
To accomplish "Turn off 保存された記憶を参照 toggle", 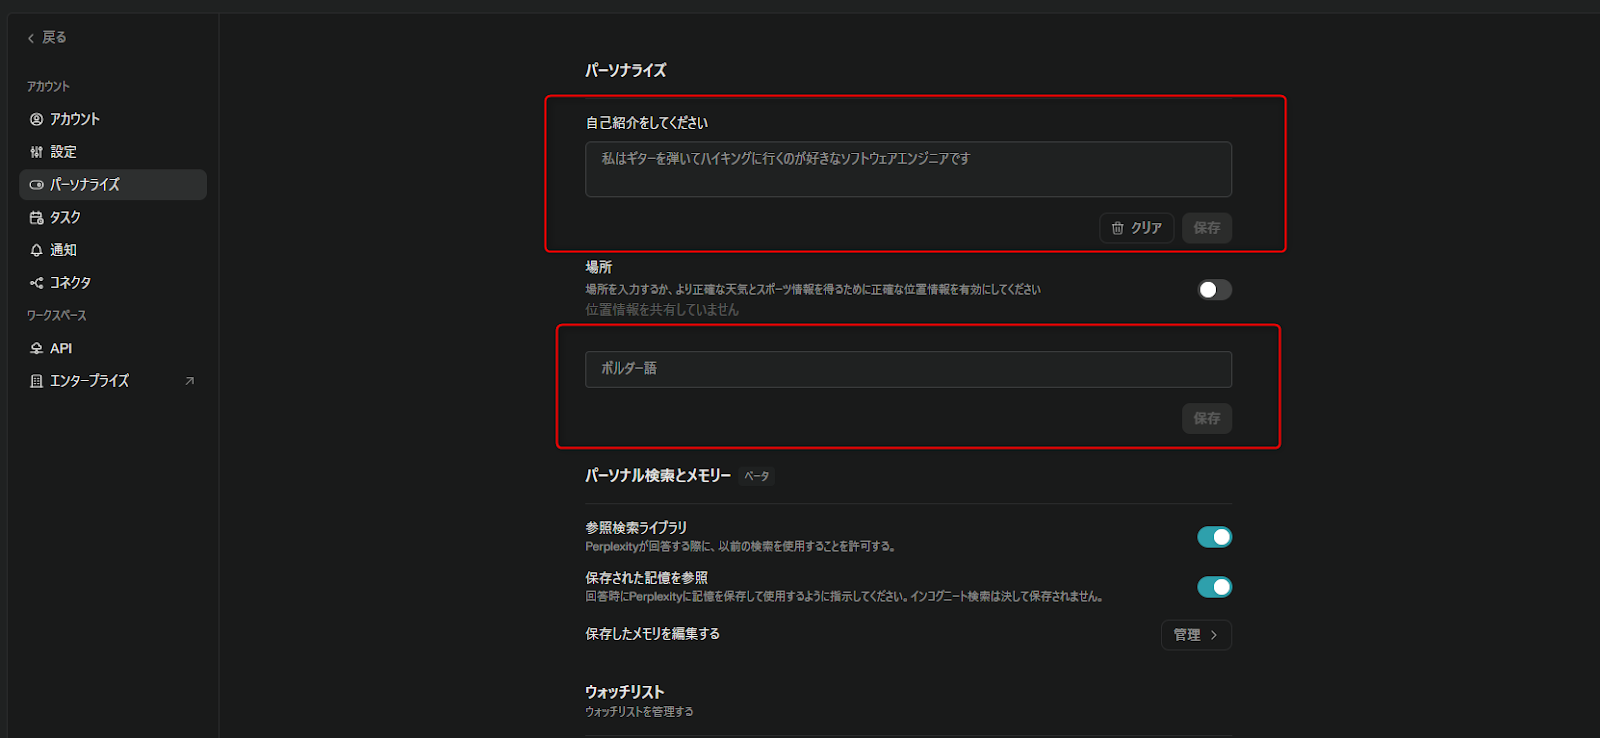I will 1214,587.
